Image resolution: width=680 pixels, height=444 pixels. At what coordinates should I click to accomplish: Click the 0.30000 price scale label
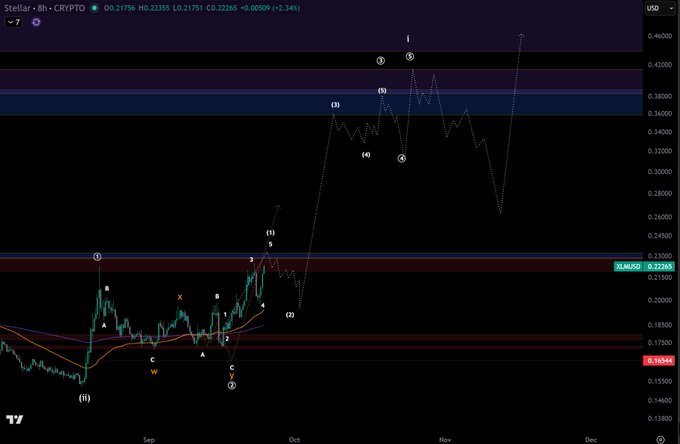660,172
